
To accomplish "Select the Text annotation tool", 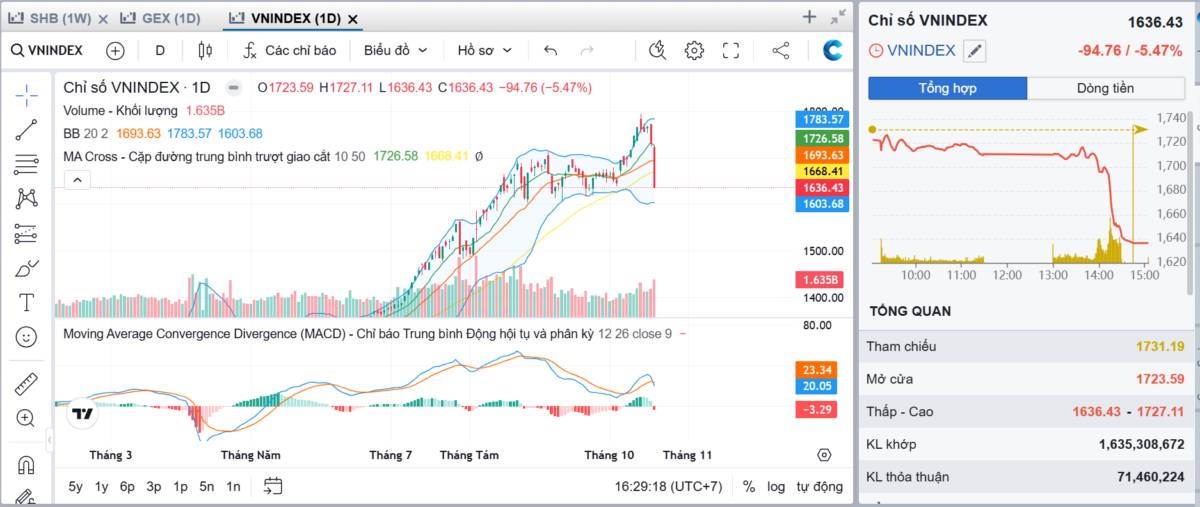I will coord(27,302).
